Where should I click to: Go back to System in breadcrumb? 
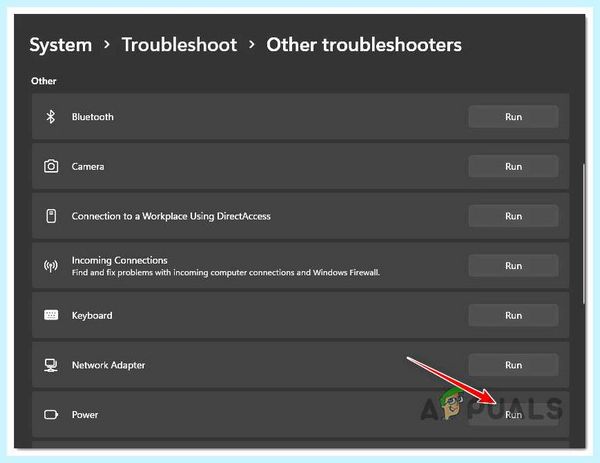tap(60, 45)
